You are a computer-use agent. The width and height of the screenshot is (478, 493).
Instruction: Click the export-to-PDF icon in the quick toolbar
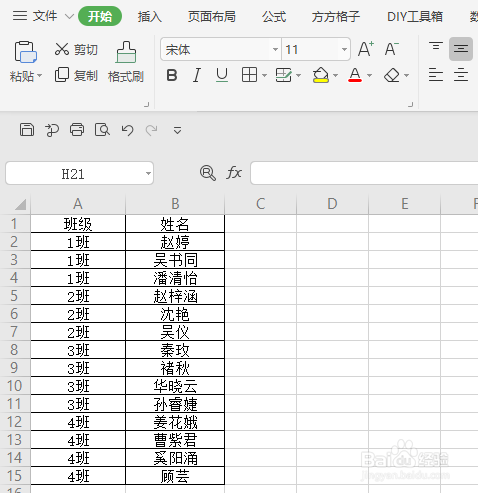pos(52,130)
